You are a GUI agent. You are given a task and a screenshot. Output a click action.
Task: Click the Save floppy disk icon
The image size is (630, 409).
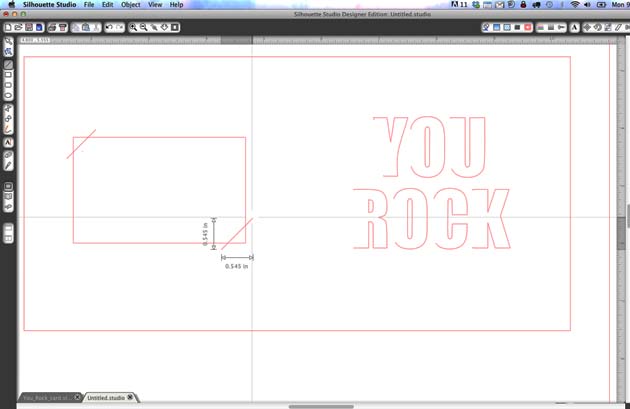(29, 27)
